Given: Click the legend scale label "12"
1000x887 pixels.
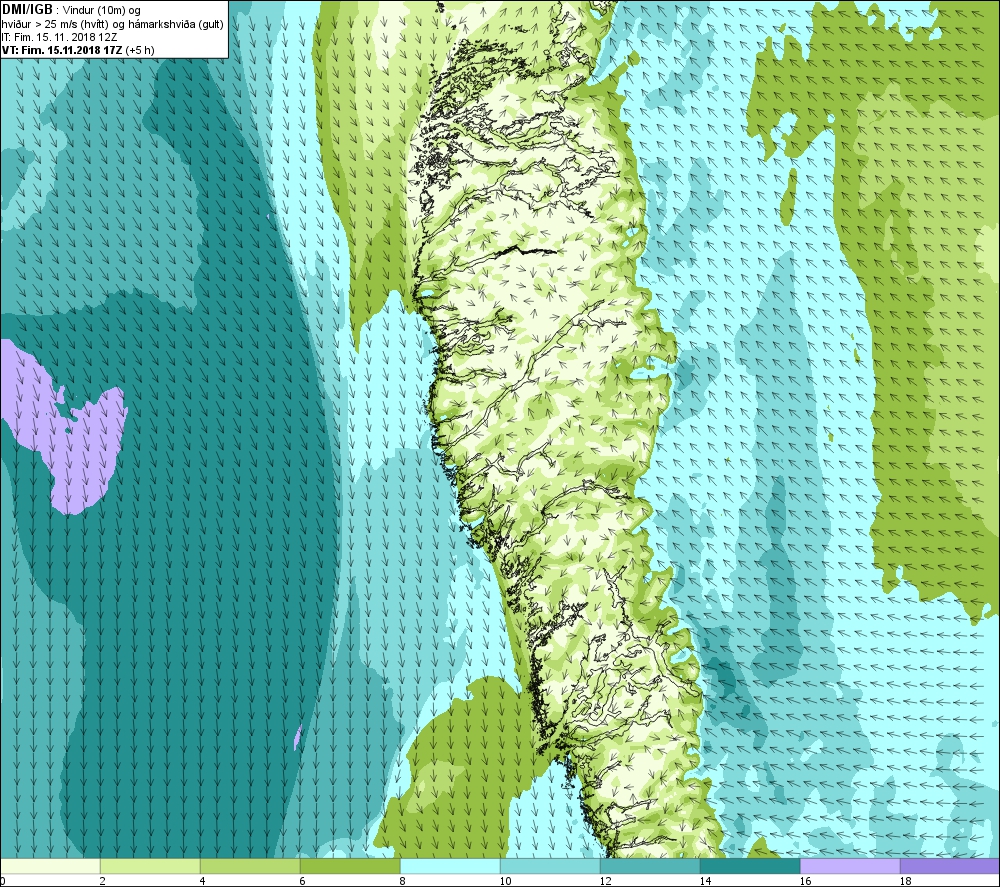Looking at the screenshot, I should point(605,881).
